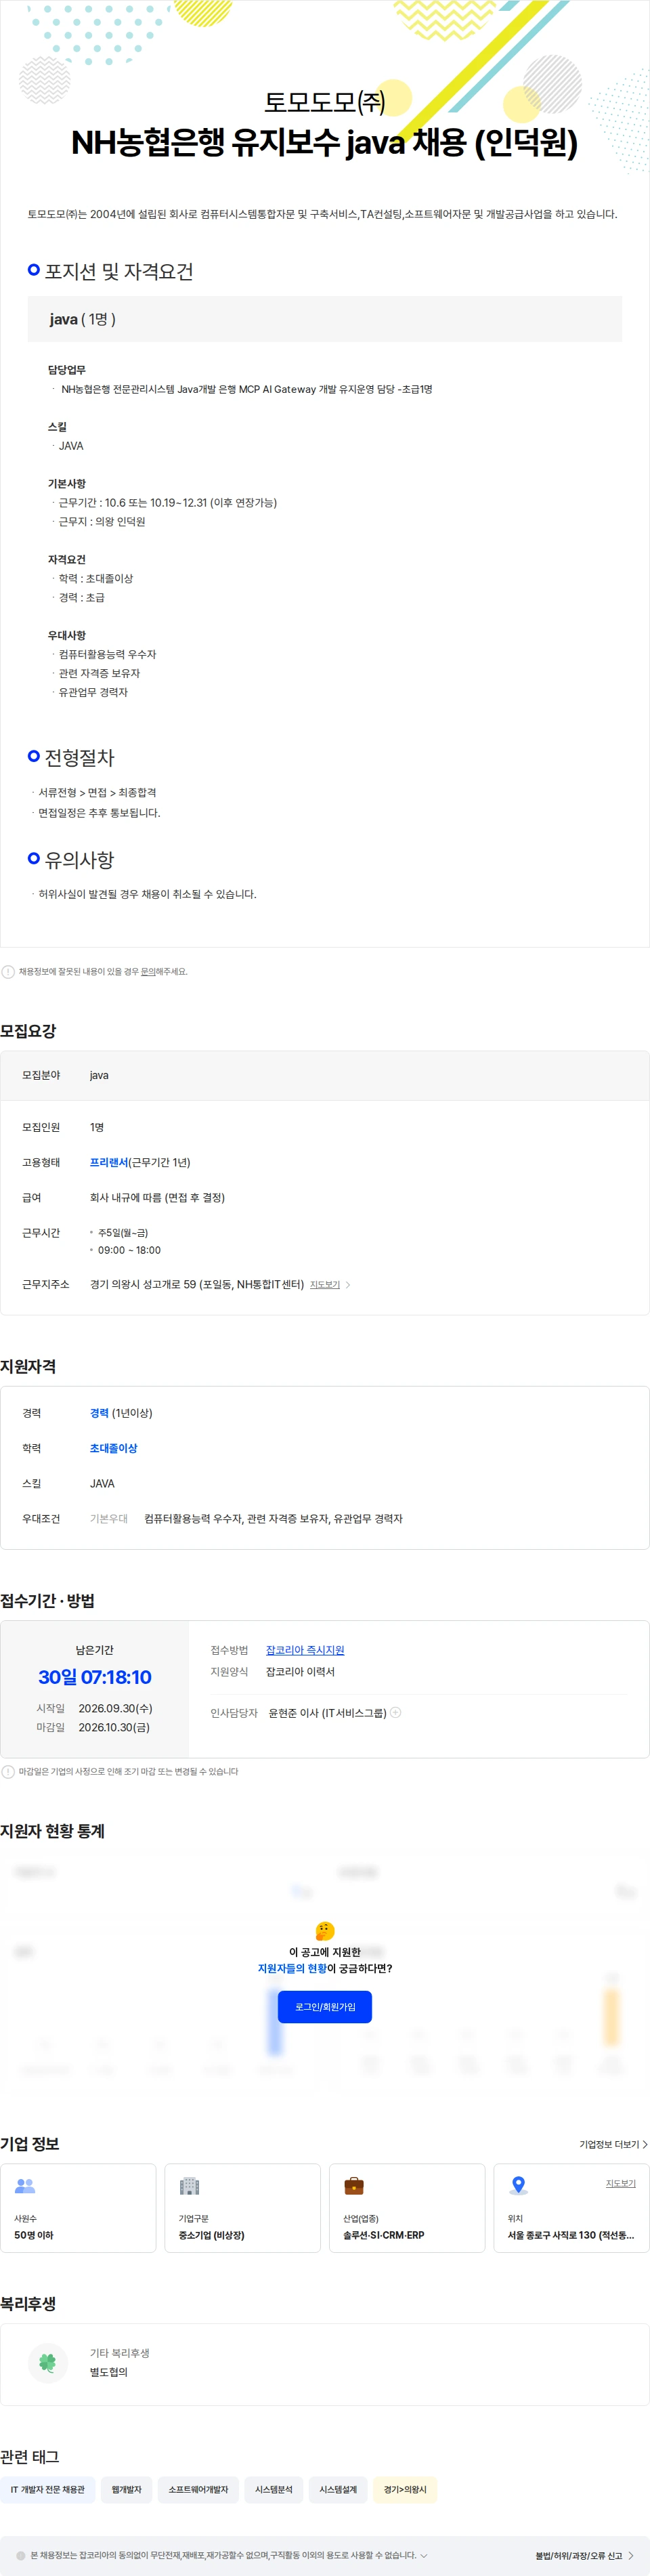This screenshot has height=2576, width=650.
Task: Click the blue circle bullet before 포지션 및 자격요건
Action: pos(34,270)
